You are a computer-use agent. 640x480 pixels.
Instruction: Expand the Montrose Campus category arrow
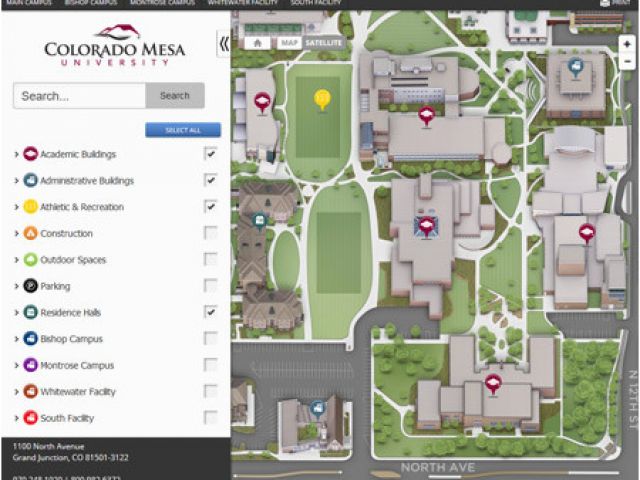pos(17,366)
